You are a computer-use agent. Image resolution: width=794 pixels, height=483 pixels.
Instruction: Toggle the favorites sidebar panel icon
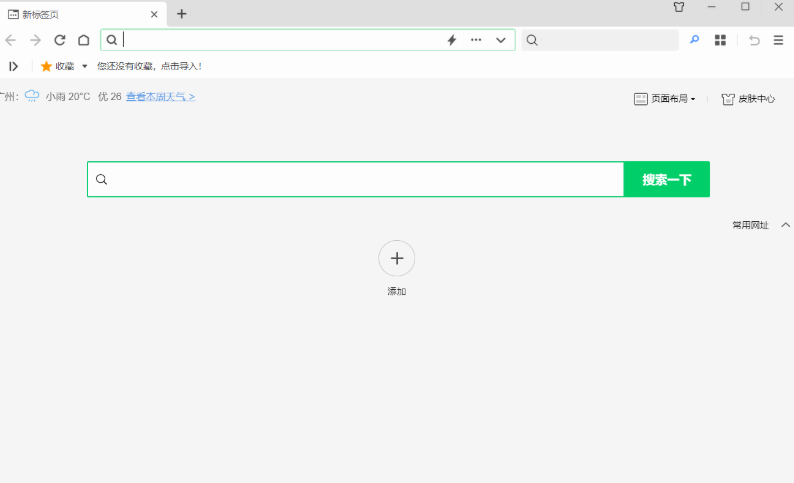point(14,66)
